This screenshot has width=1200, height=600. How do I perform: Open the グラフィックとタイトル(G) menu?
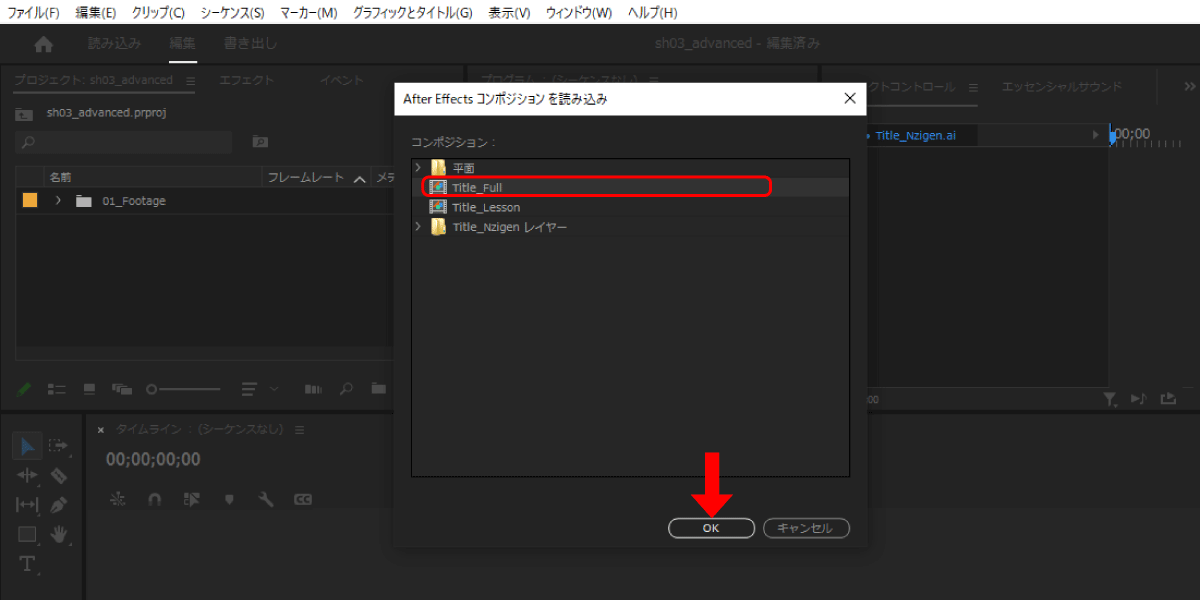tap(413, 13)
